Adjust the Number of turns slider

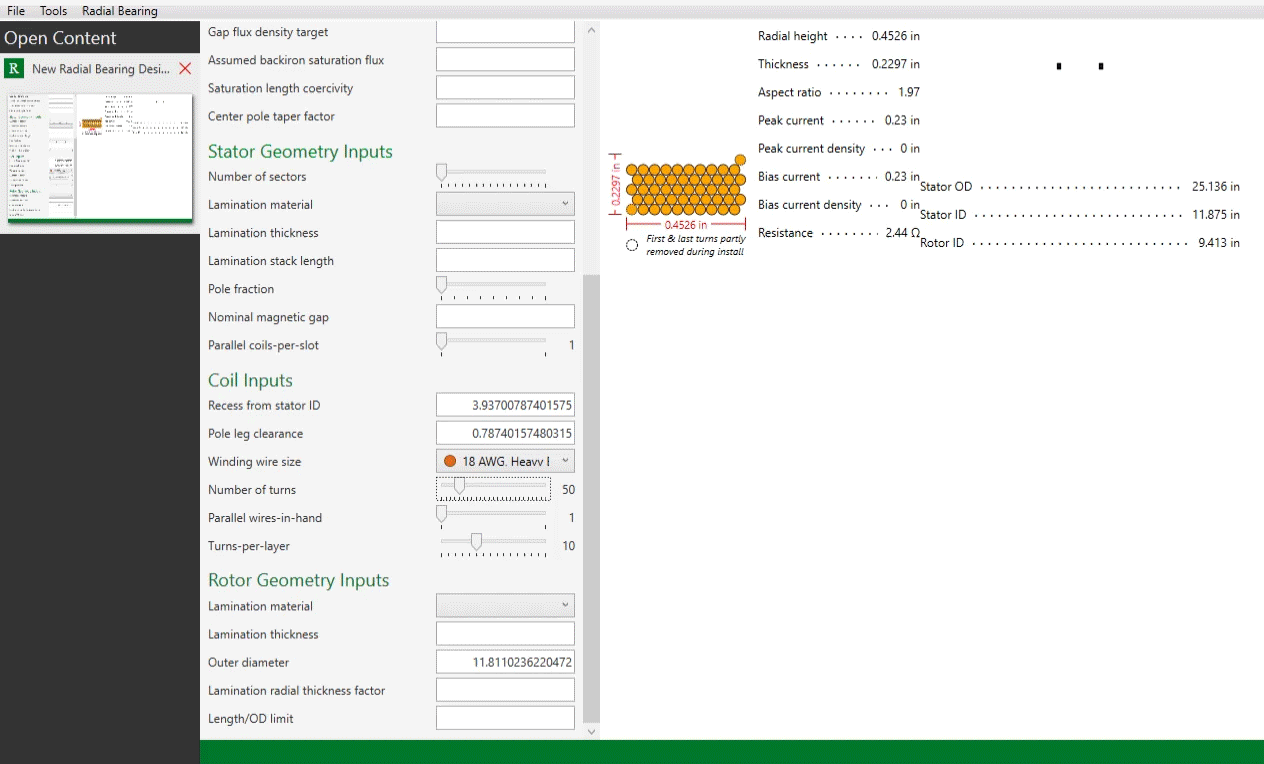[x=493, y=489]
